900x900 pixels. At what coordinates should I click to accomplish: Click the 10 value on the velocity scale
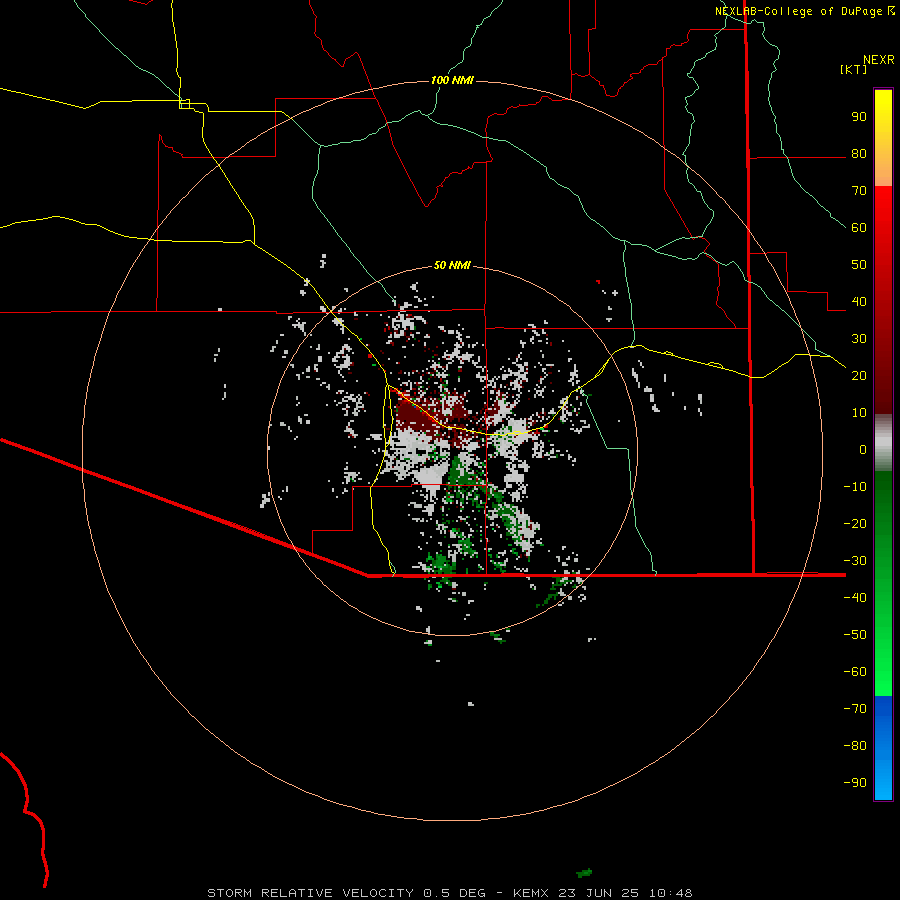859,413
